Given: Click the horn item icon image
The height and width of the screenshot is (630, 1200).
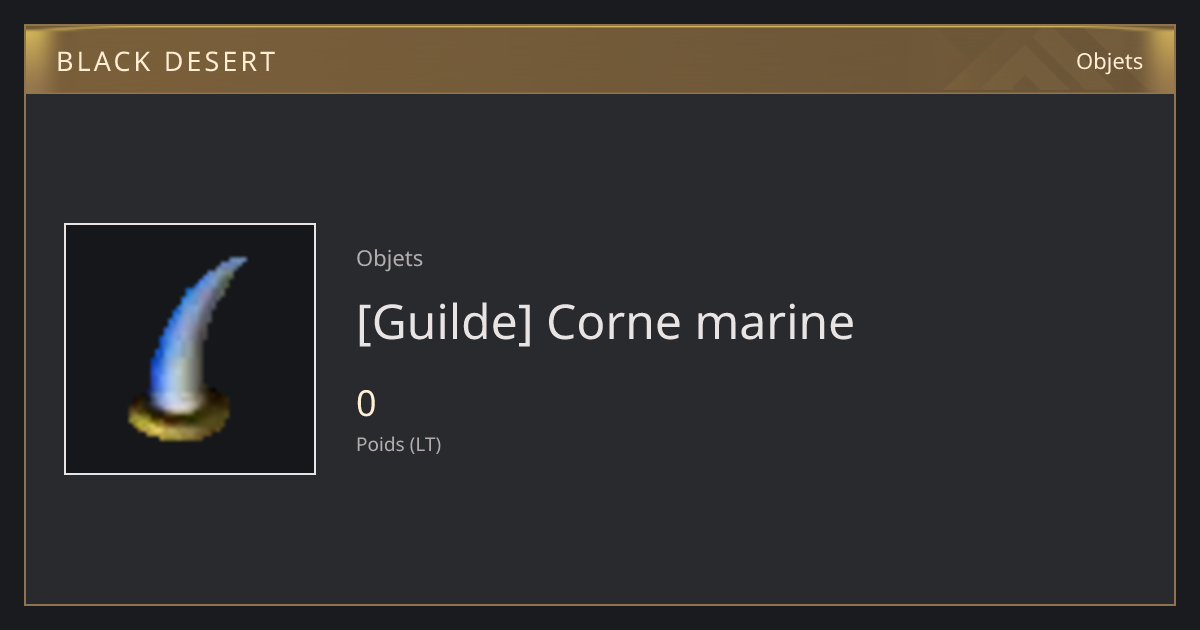Looking at the screenshot, I should (188, 349).
